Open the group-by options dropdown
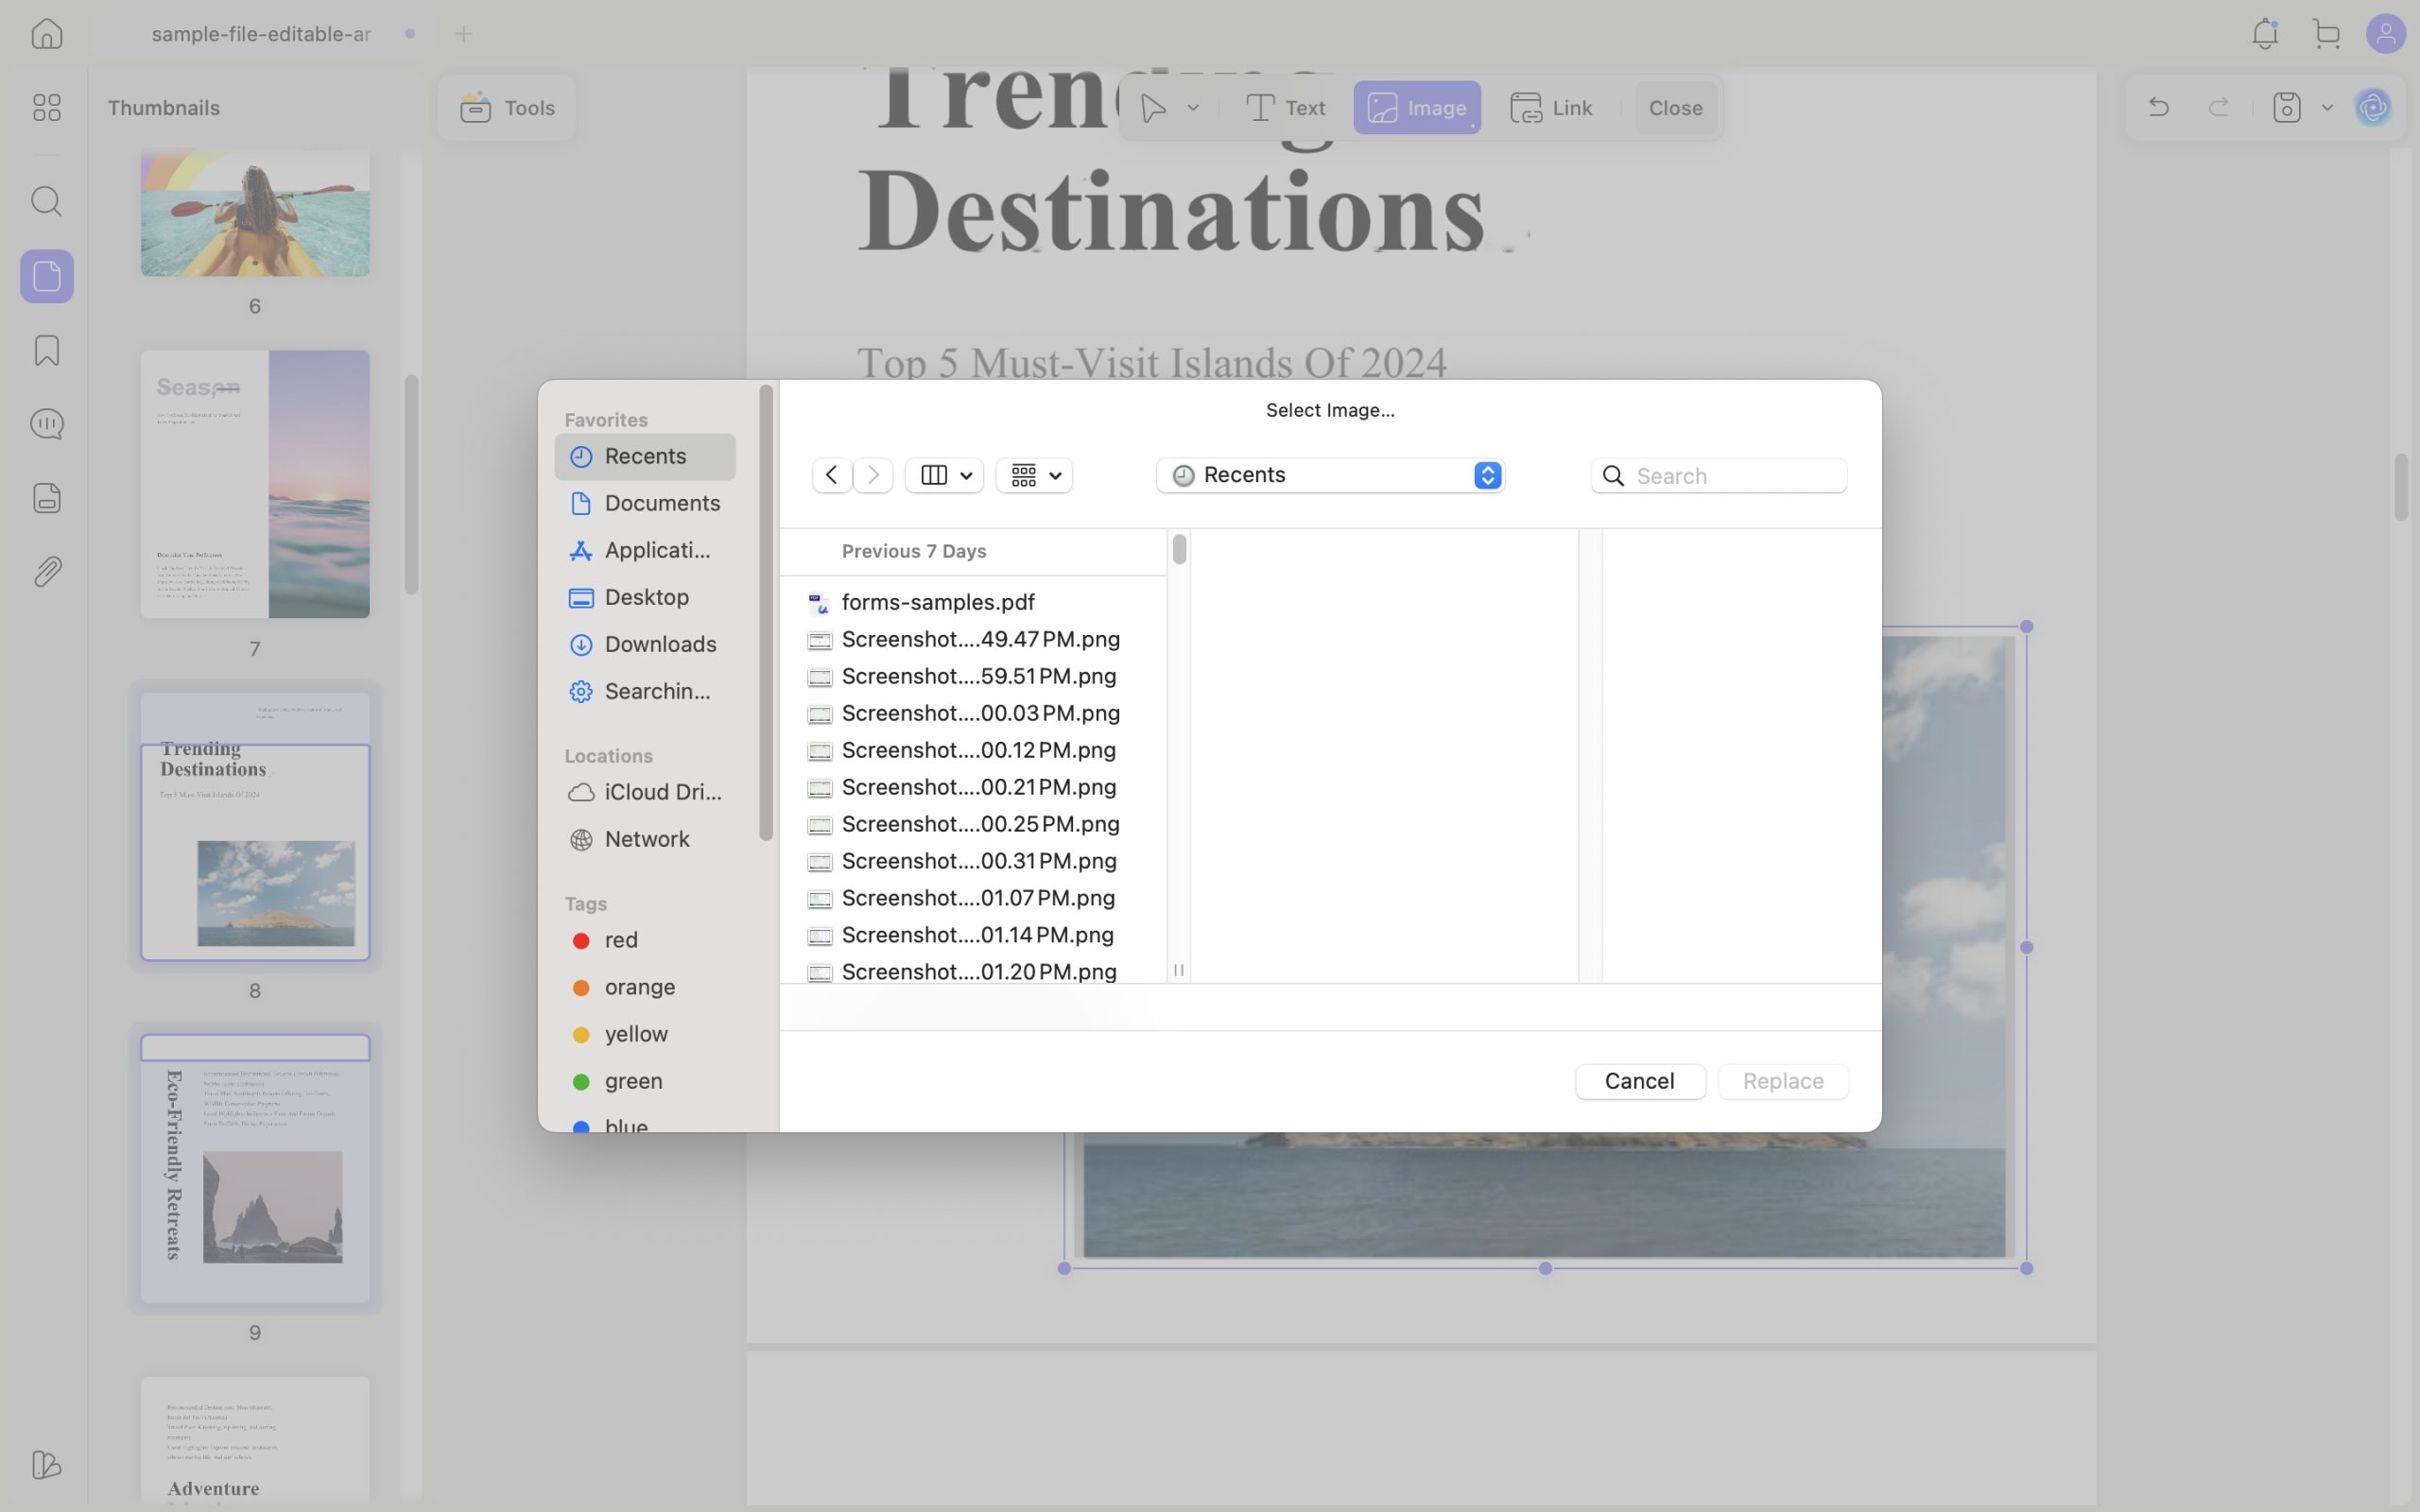Viewport: 2420px width, 1512px height. click(x=1034, y=475)
